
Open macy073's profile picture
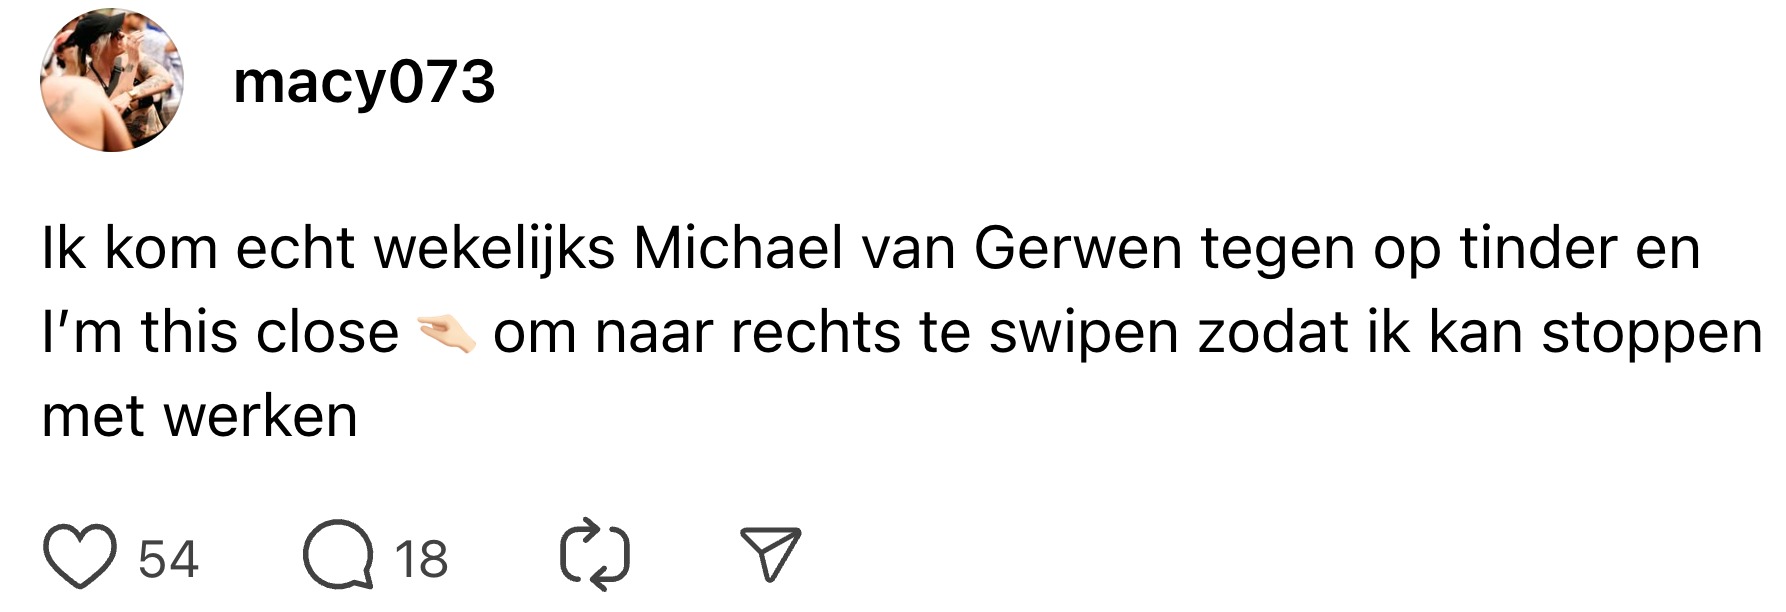(x=112, y=80)
